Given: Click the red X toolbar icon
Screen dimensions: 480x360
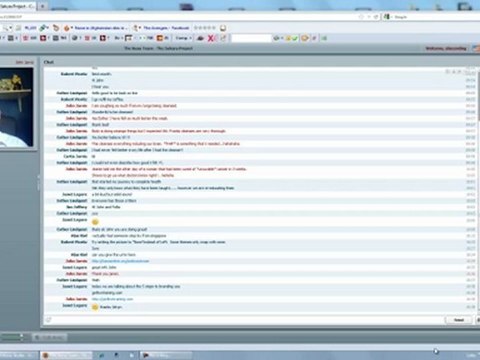Looking at the screenshot, I should pyautogui.click(x=211, y=38).
